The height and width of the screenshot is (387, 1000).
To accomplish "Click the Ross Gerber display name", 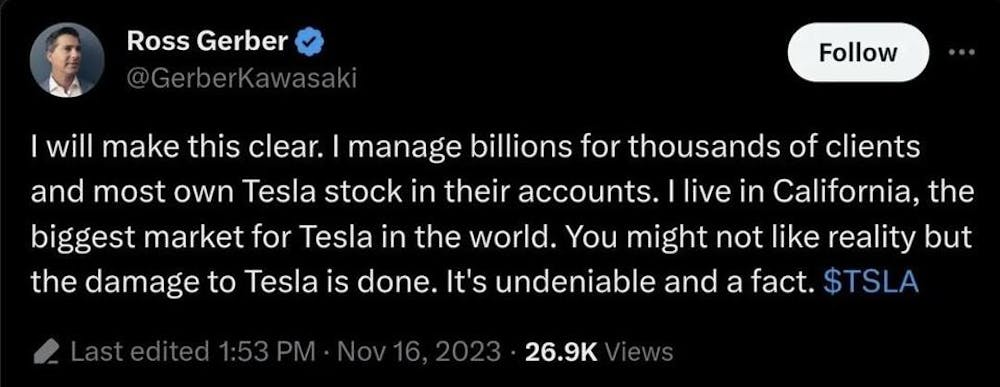I will coord(207,42).
